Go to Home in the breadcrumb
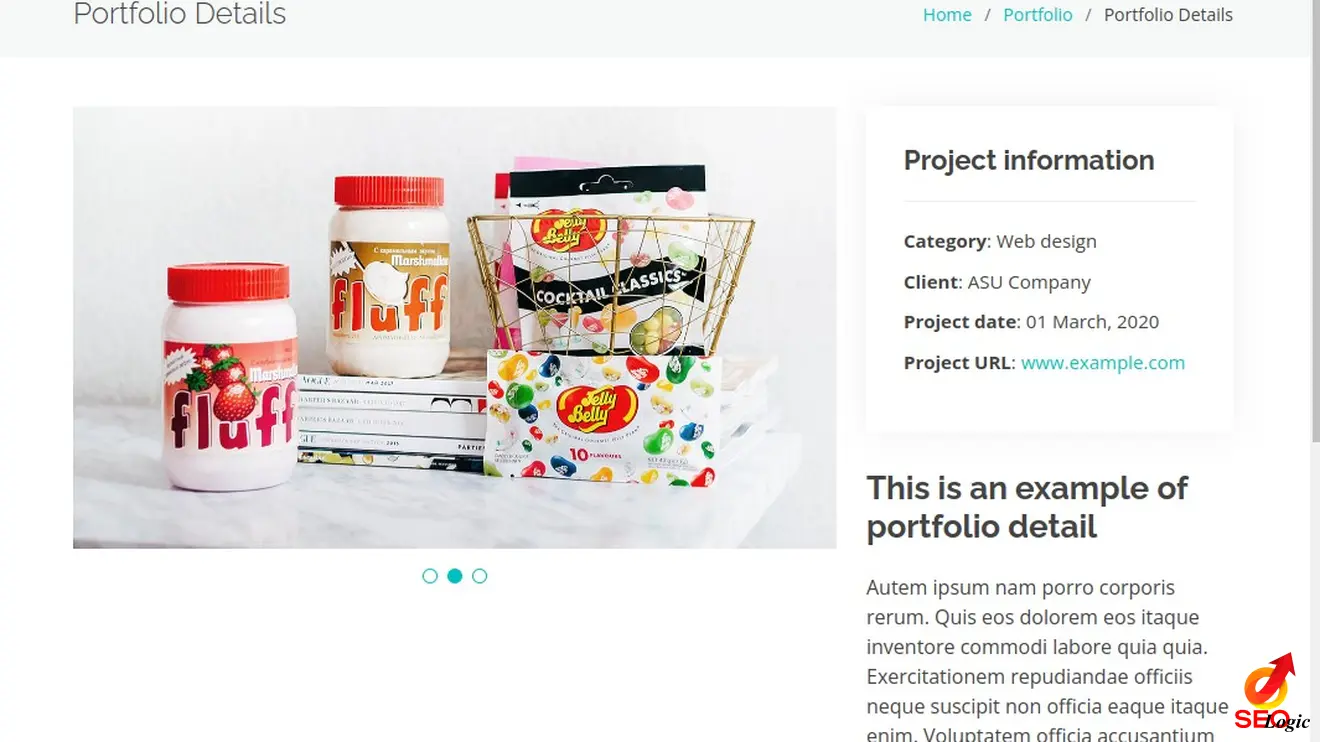Viewport: 1320px width, 742px height. tap(947, 15)
